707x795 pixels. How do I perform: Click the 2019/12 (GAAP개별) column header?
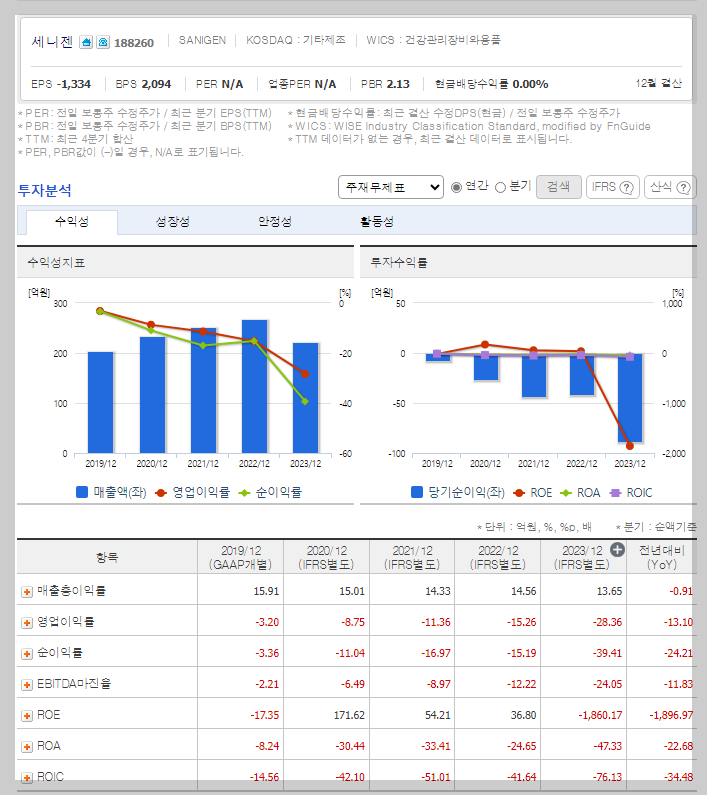[x=241, y=557]
